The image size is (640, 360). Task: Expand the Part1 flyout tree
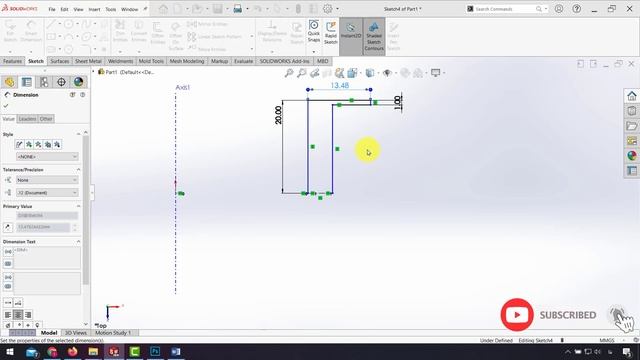pos(93,72)
